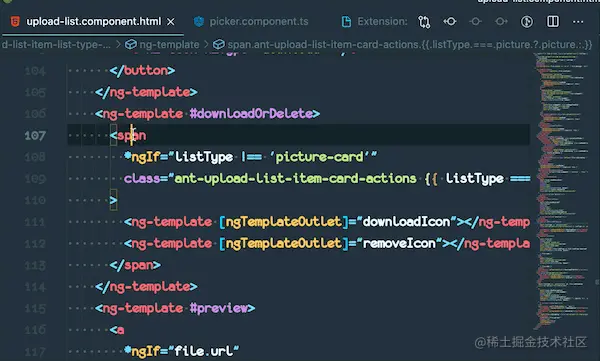This screenshot has height=361, width=600.
Task: Click line number 115 in the gutter
Action: (x=35, y=308)
